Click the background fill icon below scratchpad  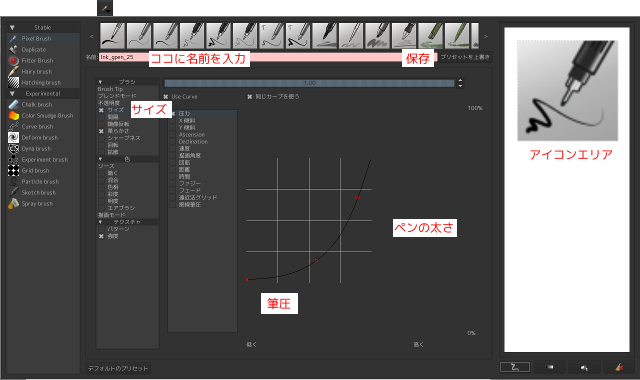point(584,367)
